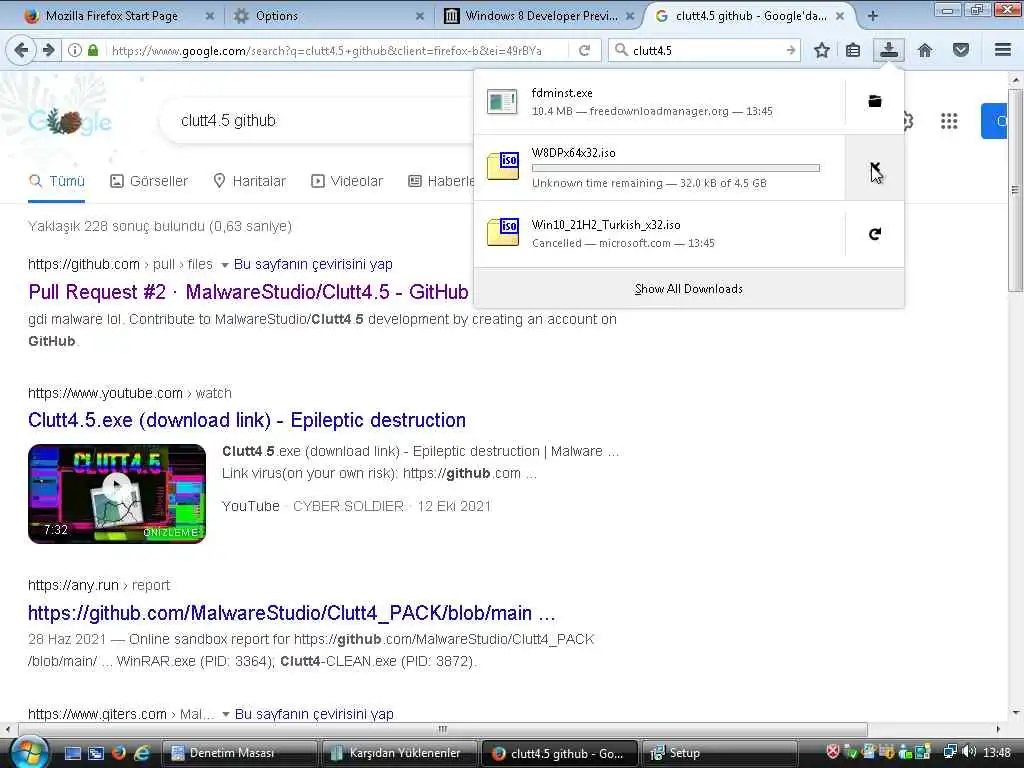This screenshot has width=1024, height=768.
Task: Select the Haritalar search filter
Action: (x=249, y=181)
